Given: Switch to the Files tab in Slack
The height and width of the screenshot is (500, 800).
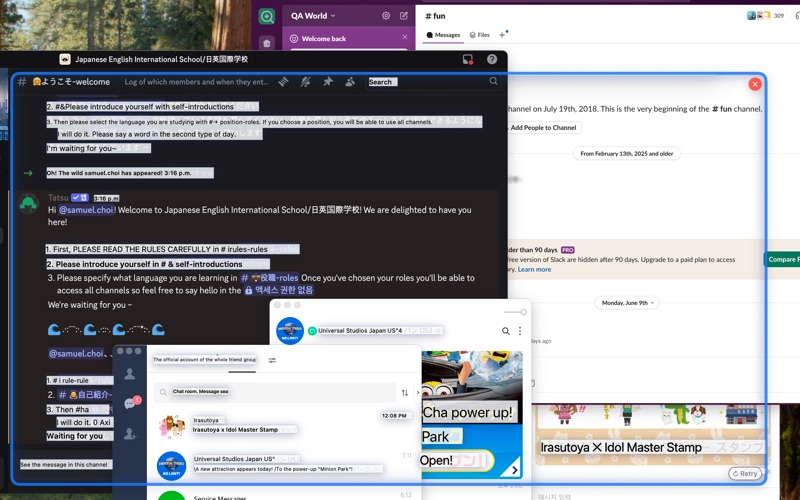Looking at the screenshot, I should point(480,35).
